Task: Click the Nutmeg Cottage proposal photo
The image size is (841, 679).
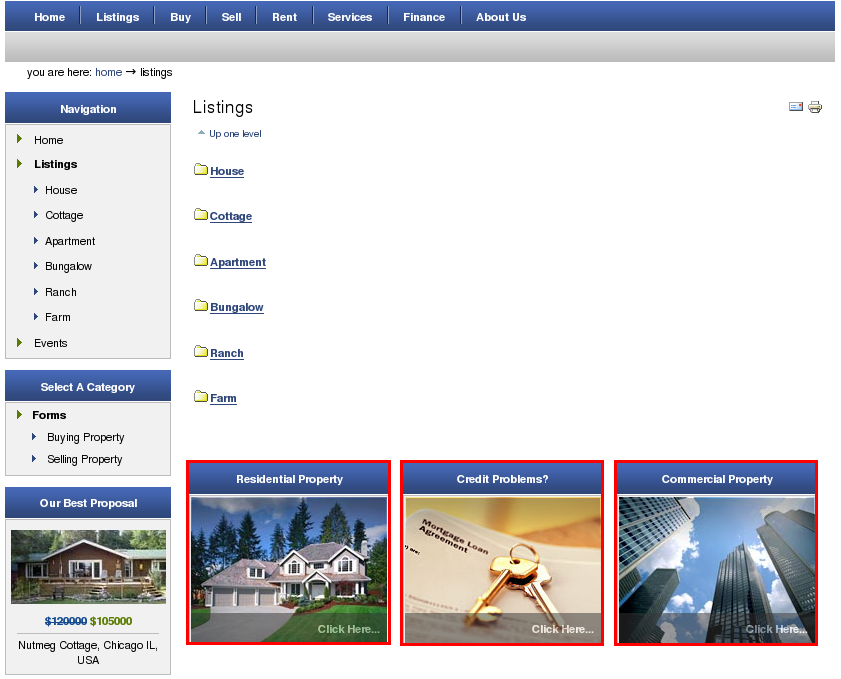Action: (88, 567)
